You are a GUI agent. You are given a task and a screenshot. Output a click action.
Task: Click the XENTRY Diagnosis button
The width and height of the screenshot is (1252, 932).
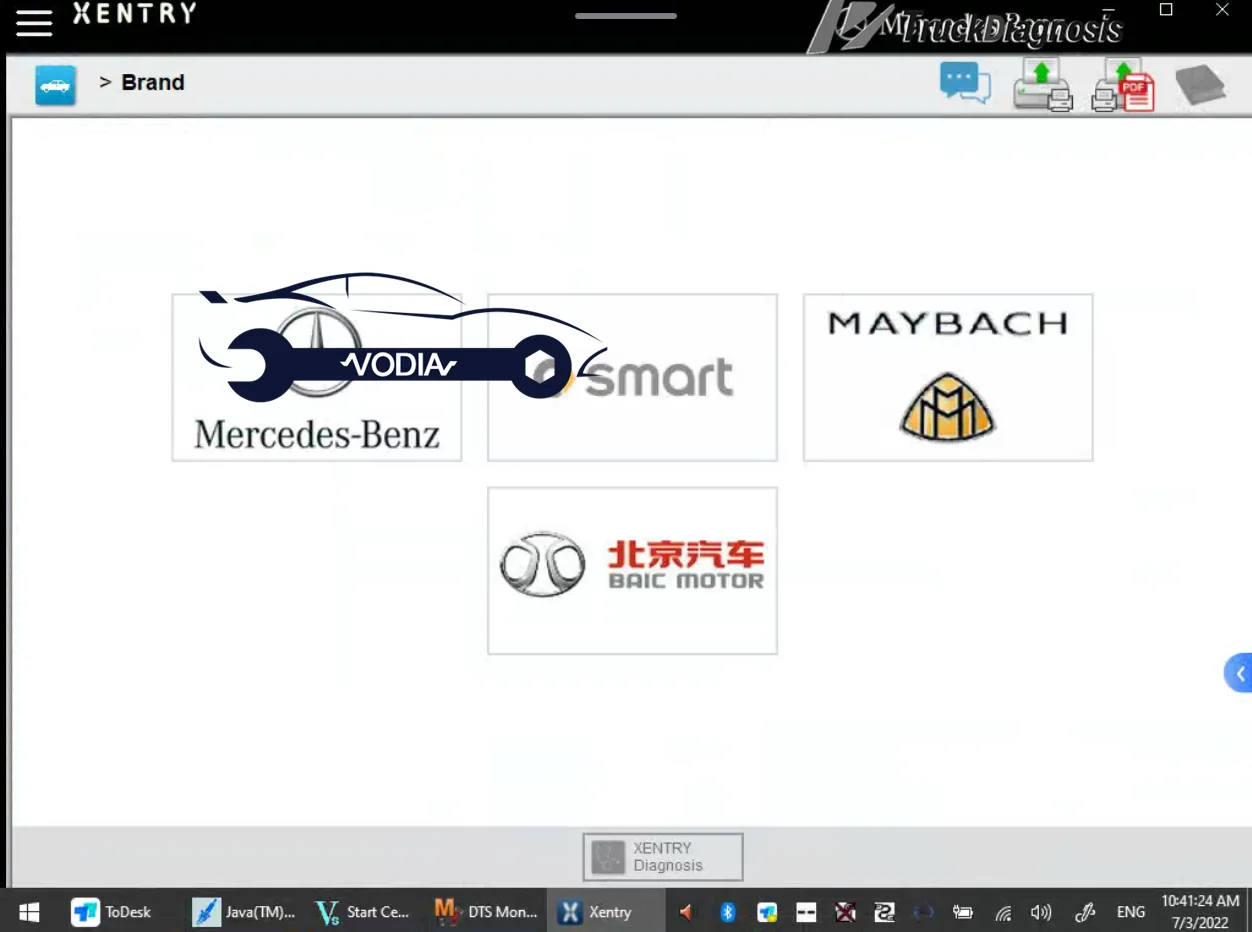663,857
